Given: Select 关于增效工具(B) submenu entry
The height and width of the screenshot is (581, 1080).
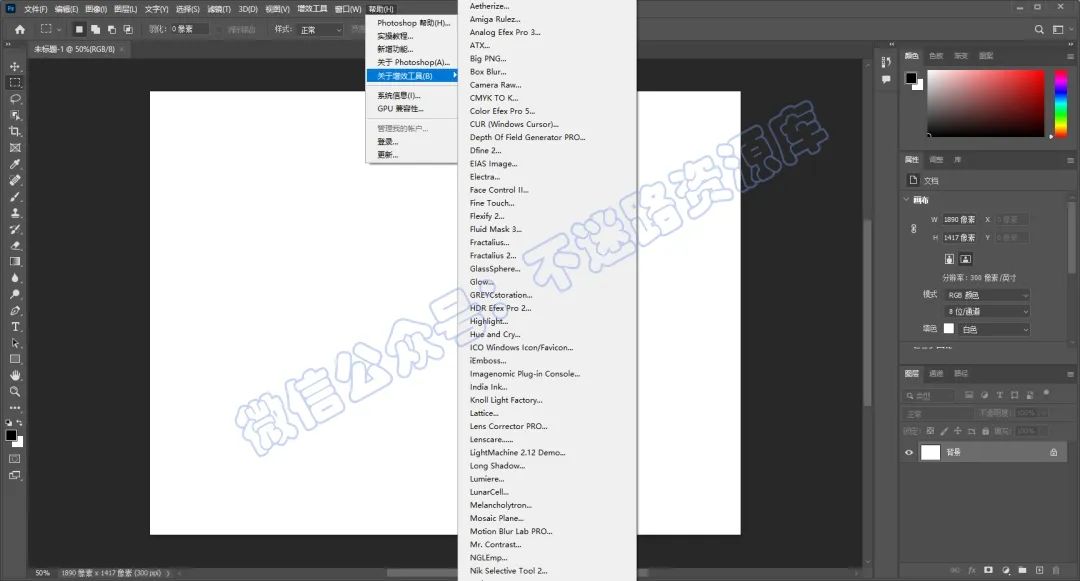Looking at the screenshot, I should [x=412, y=76].
